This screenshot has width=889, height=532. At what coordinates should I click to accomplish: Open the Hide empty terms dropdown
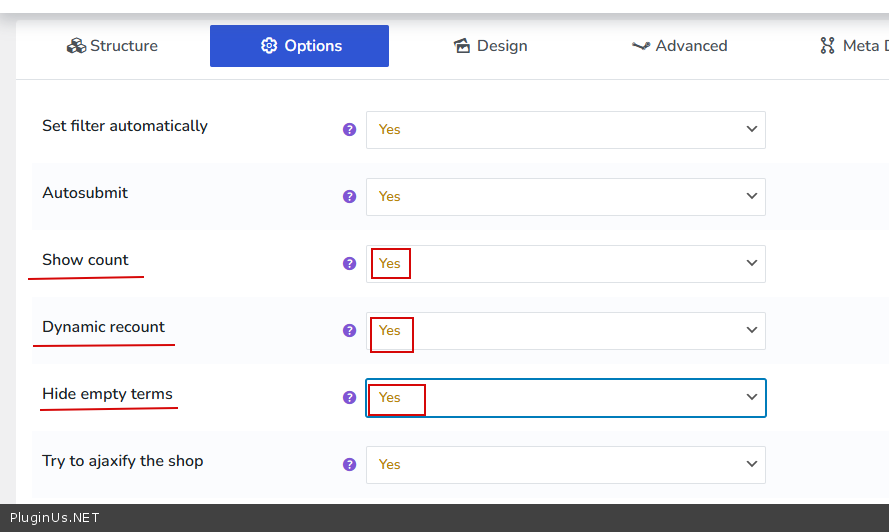tap(565, 398)
